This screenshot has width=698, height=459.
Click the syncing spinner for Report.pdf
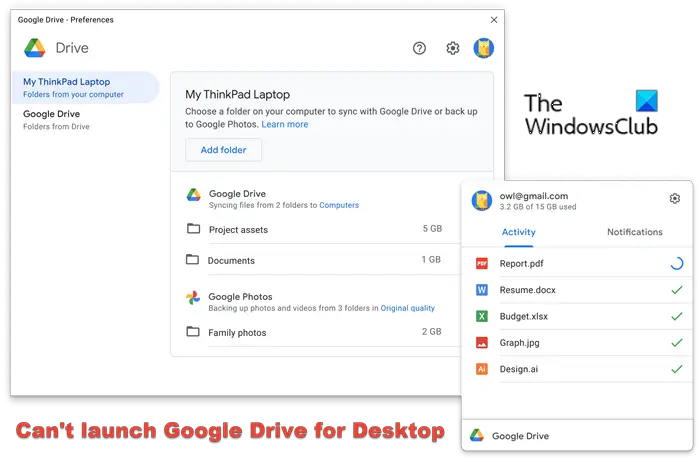(677, 264)
